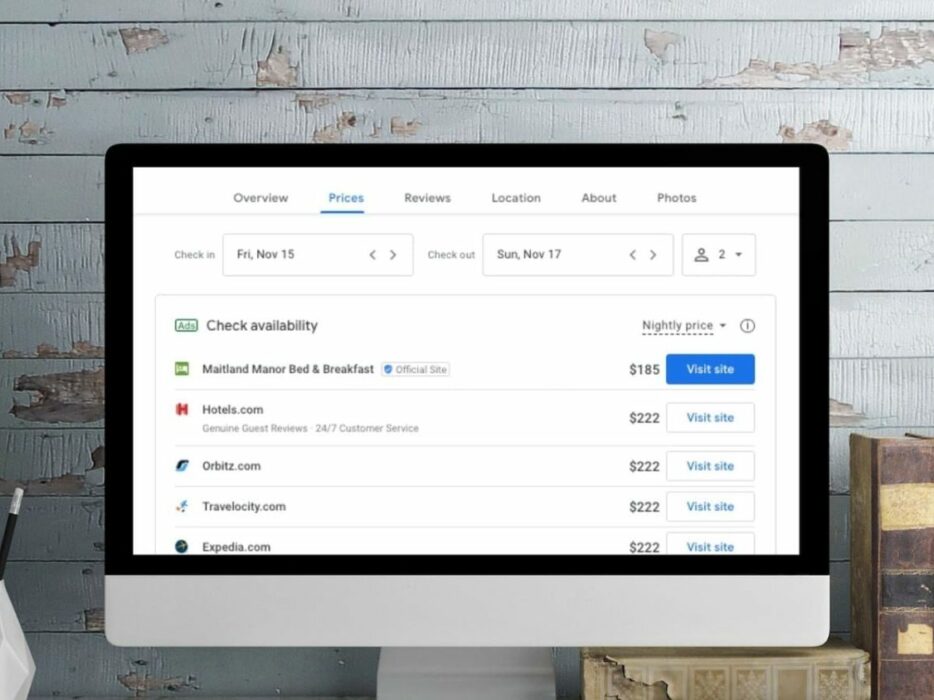934x700 pixels.
Task: Switch to the Photos tab
Action: (676, 198)
